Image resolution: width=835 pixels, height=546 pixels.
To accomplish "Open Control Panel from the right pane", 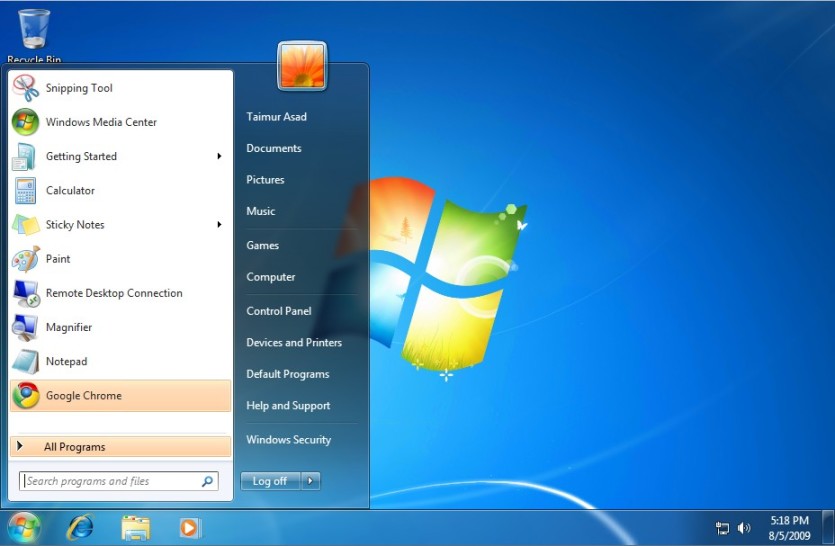I will (279, 311).
